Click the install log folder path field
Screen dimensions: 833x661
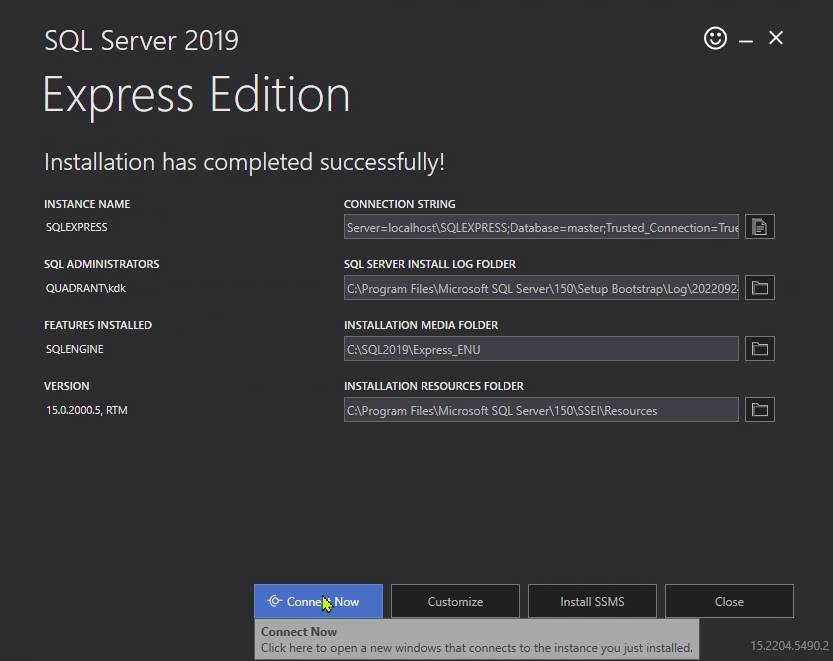[x=541, y=287]
